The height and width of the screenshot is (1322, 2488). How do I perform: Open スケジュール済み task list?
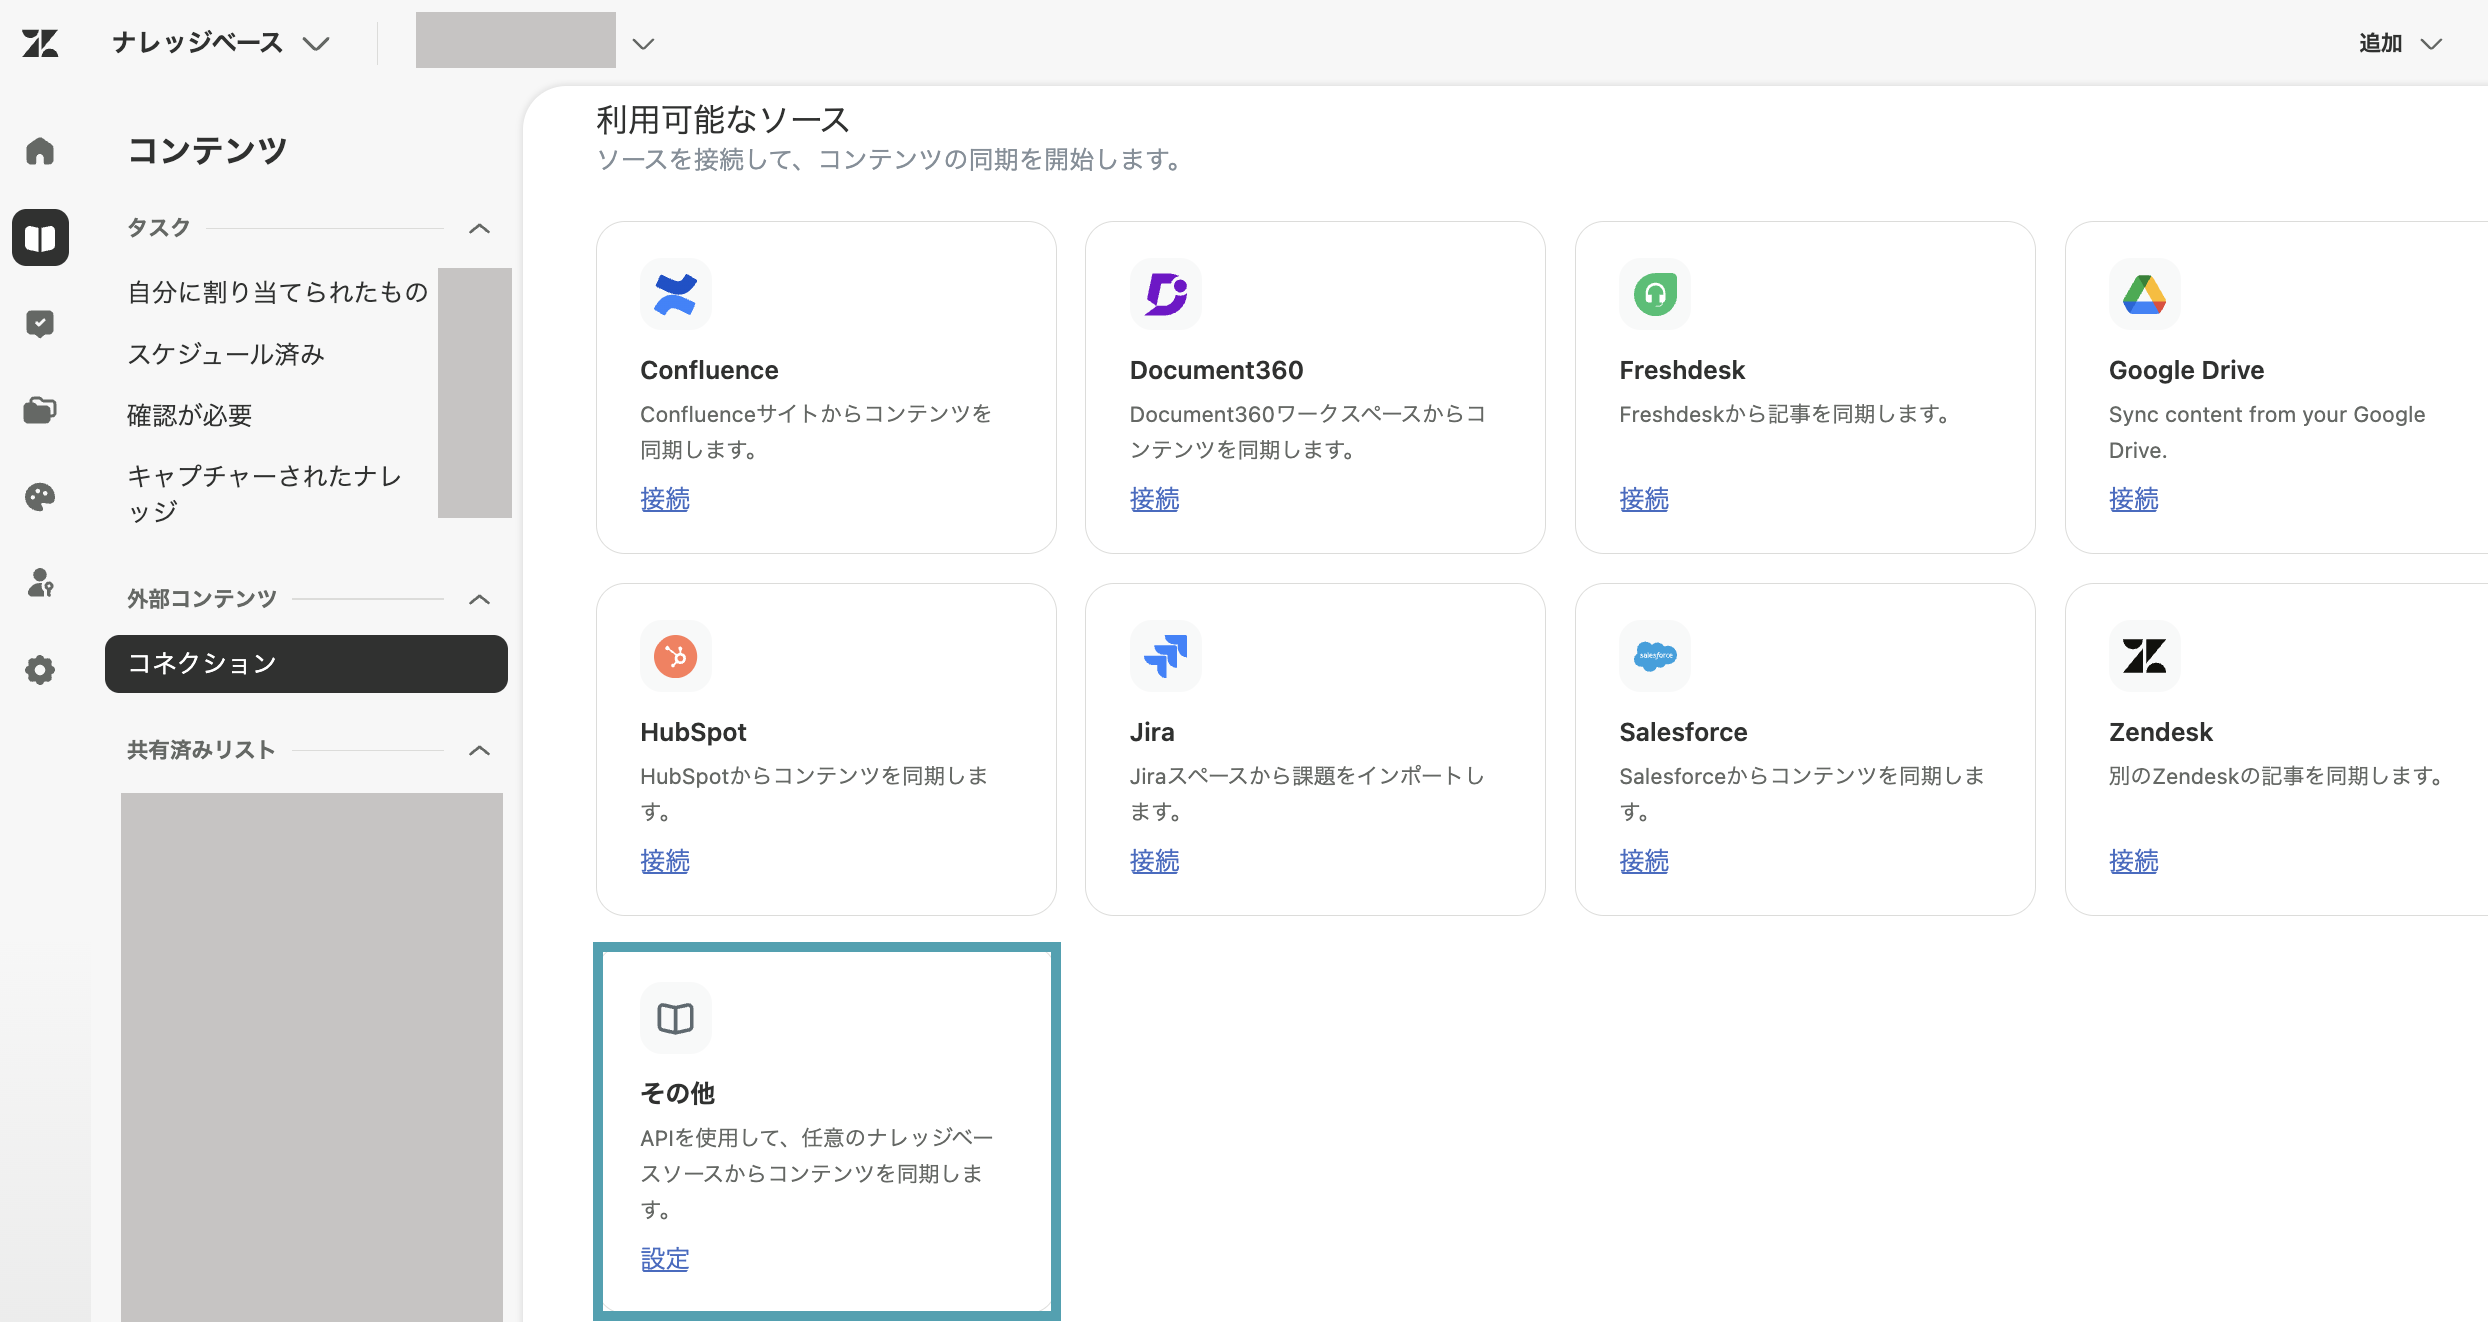tap(226, 354)
